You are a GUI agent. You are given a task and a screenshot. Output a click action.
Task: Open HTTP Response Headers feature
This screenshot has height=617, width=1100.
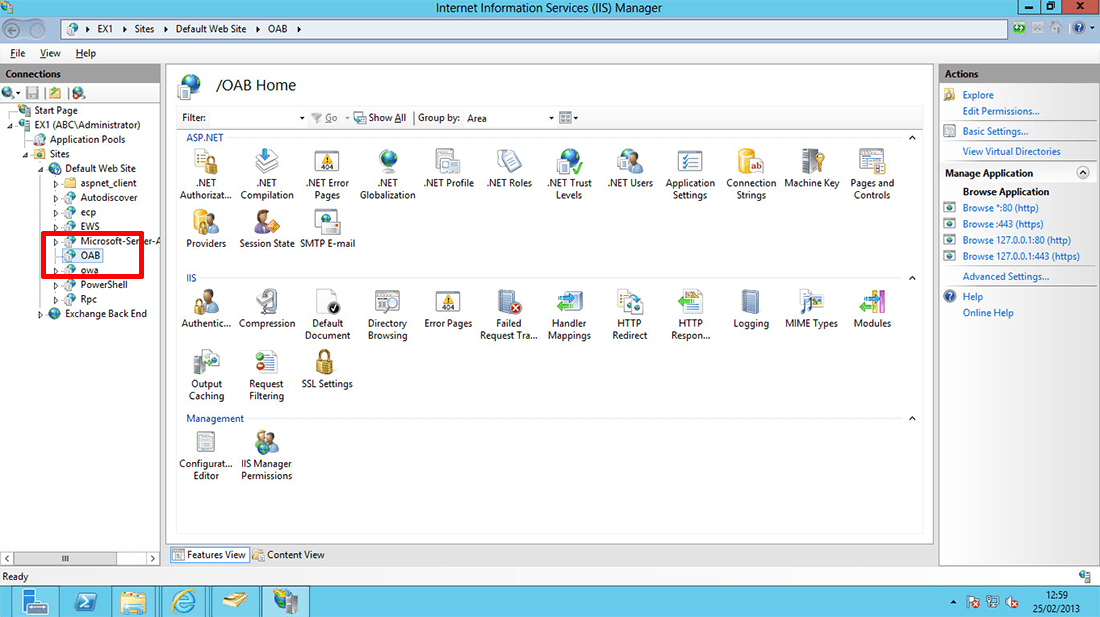(x=690, y=315)
